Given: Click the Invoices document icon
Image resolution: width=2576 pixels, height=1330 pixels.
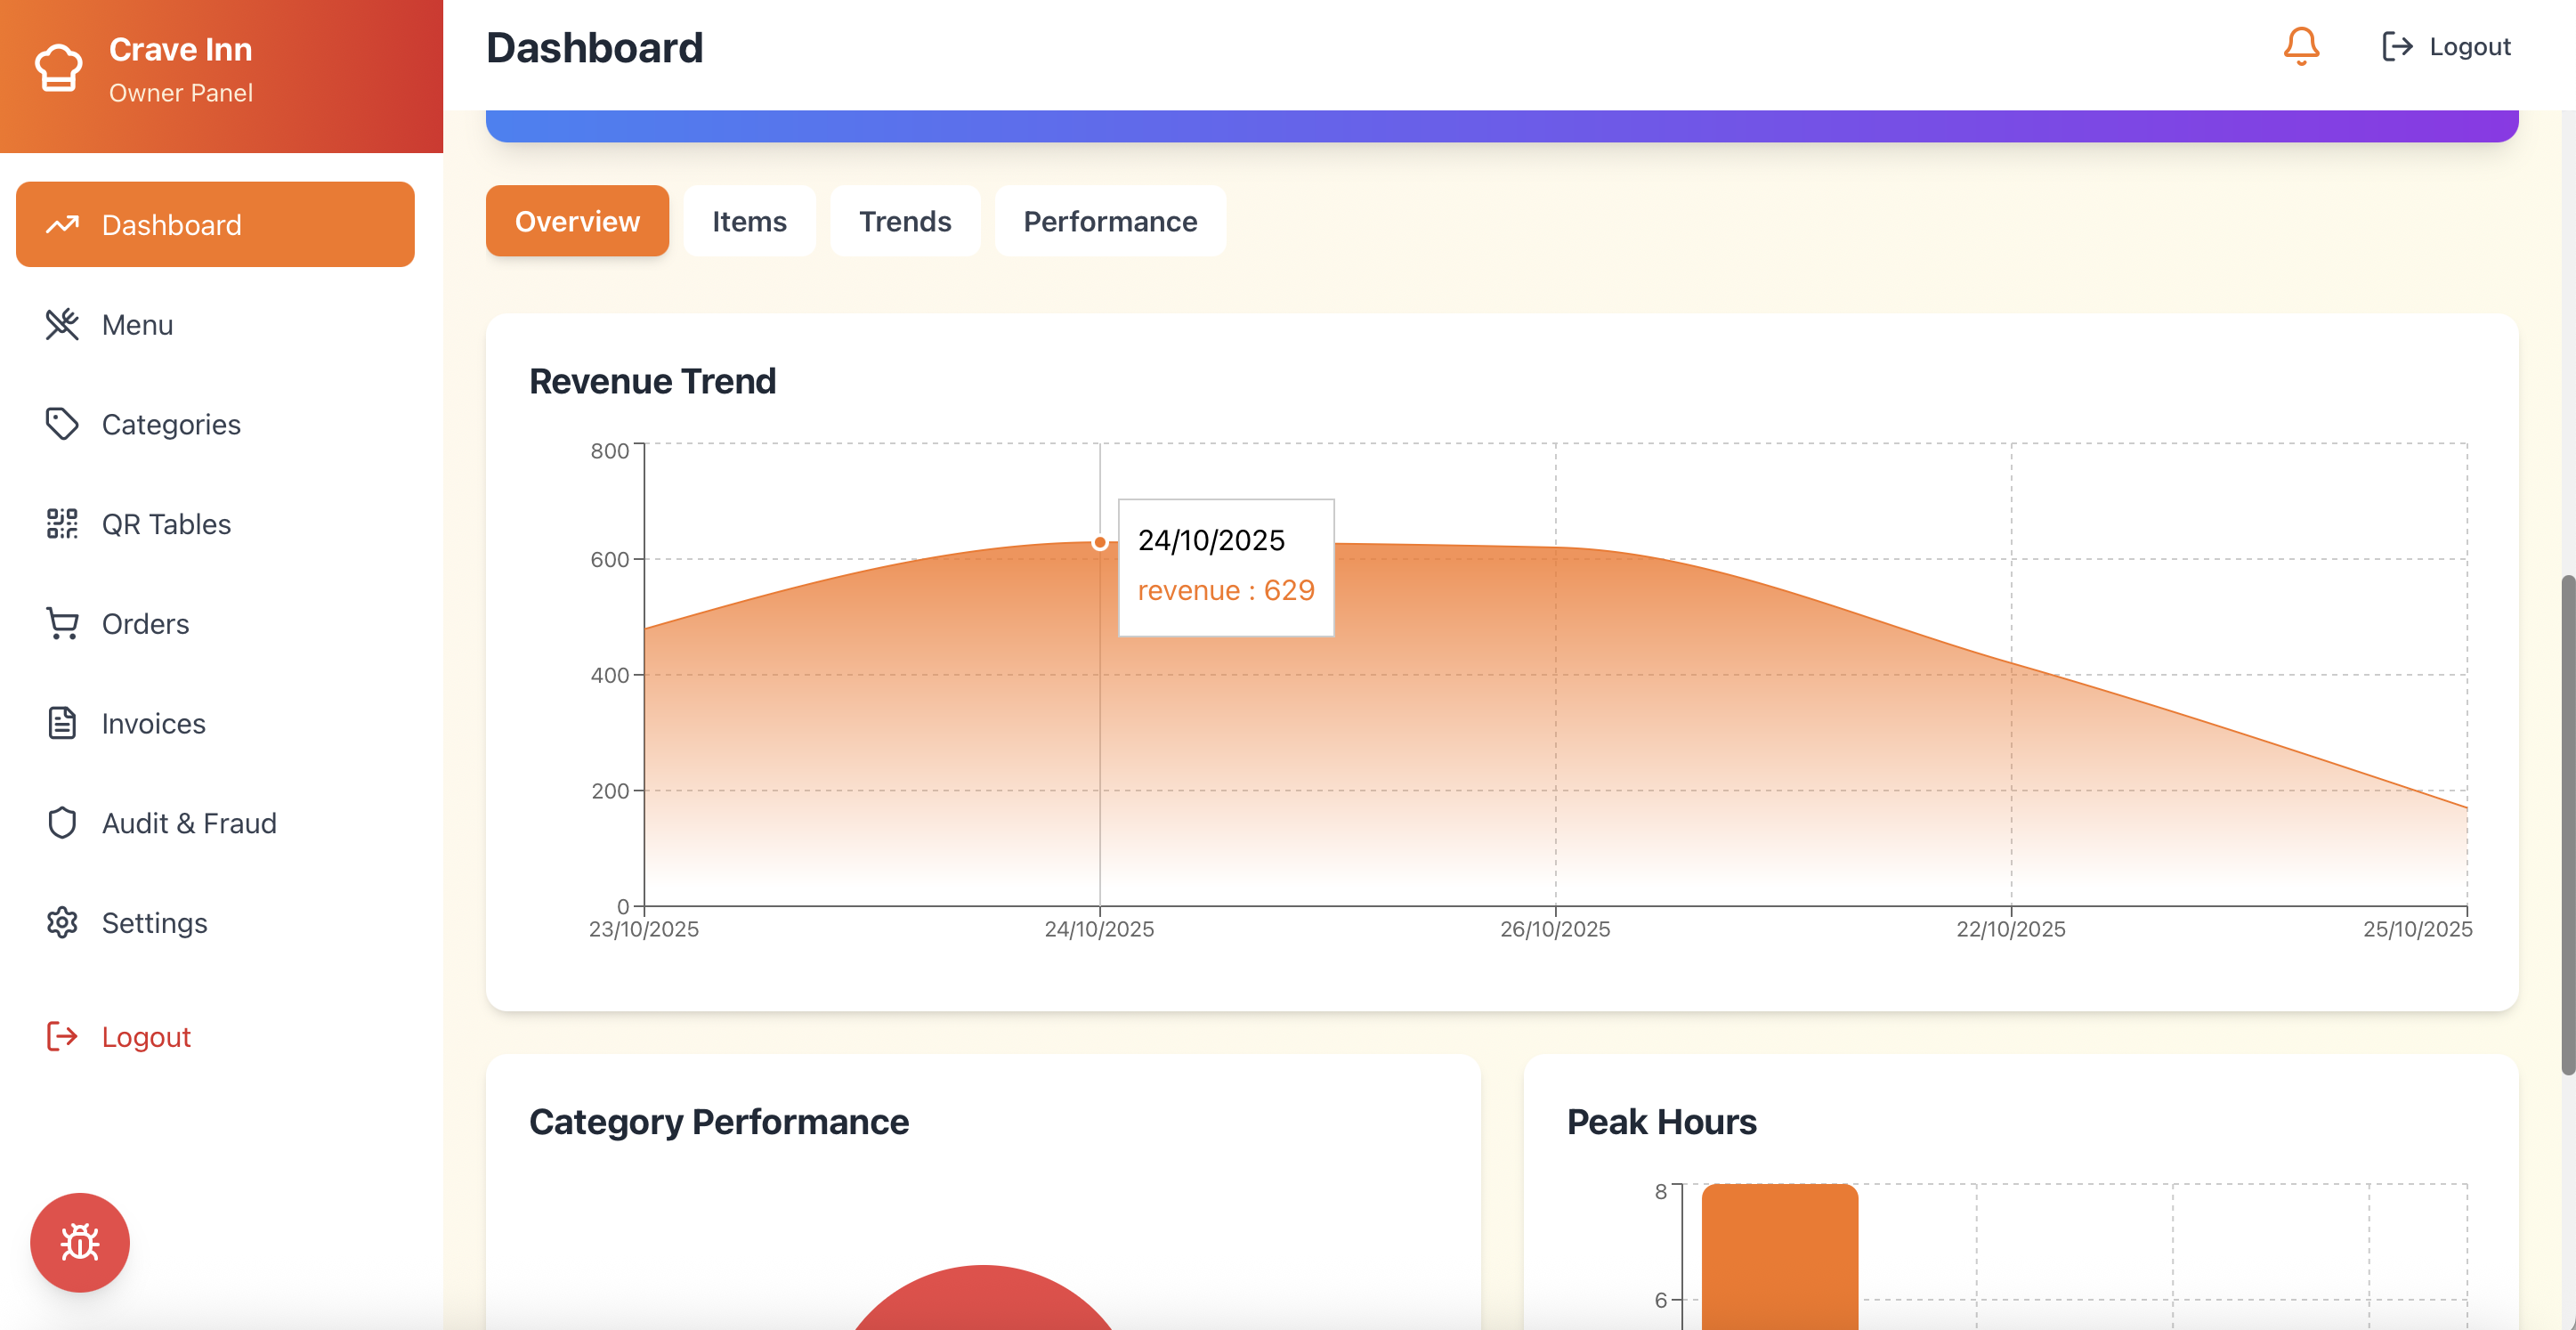Looking at the screenshot, I should pos(62,722).
